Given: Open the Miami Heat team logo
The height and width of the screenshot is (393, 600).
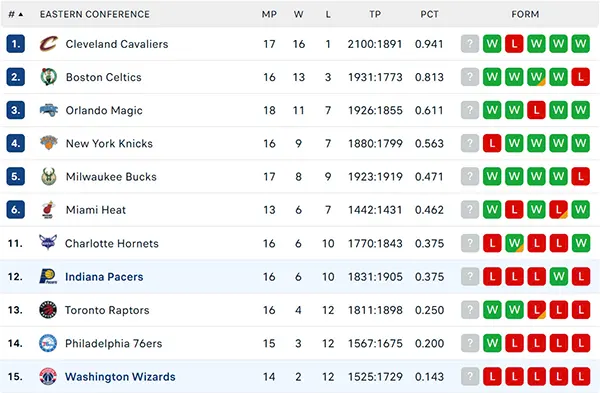Looking at the screenshot, I should pos(48,210).
